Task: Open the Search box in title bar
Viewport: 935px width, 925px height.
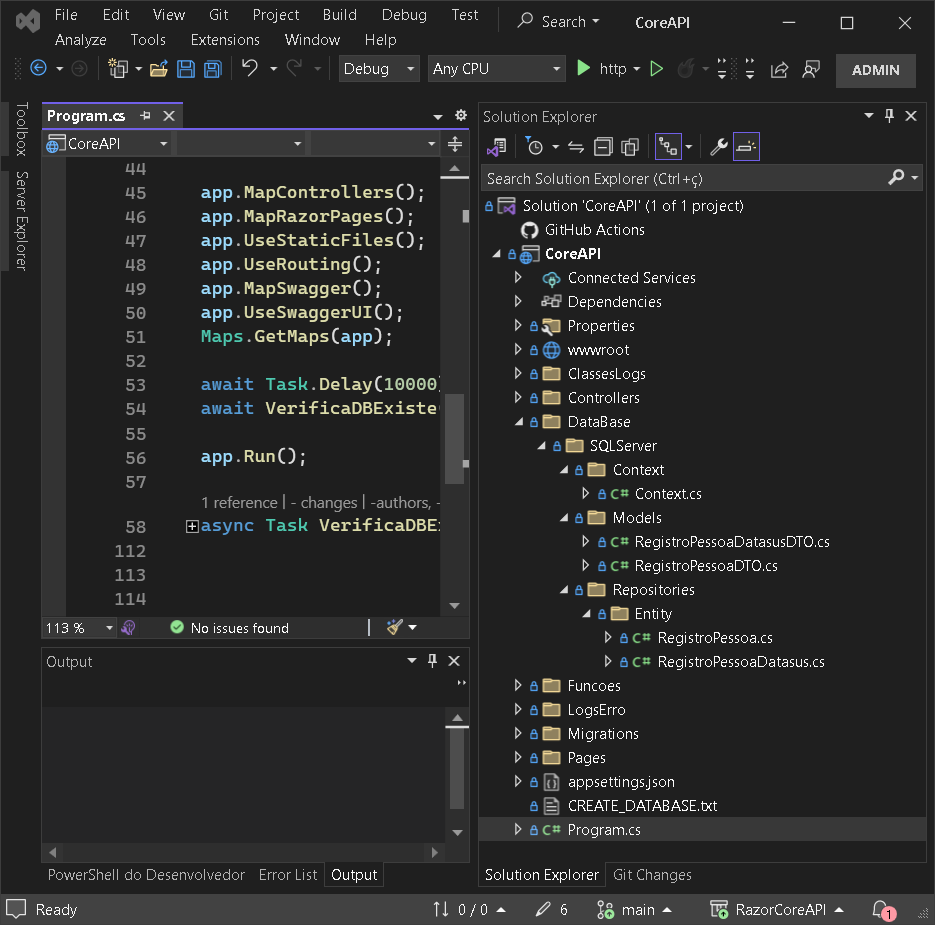Action: point(558,22)
